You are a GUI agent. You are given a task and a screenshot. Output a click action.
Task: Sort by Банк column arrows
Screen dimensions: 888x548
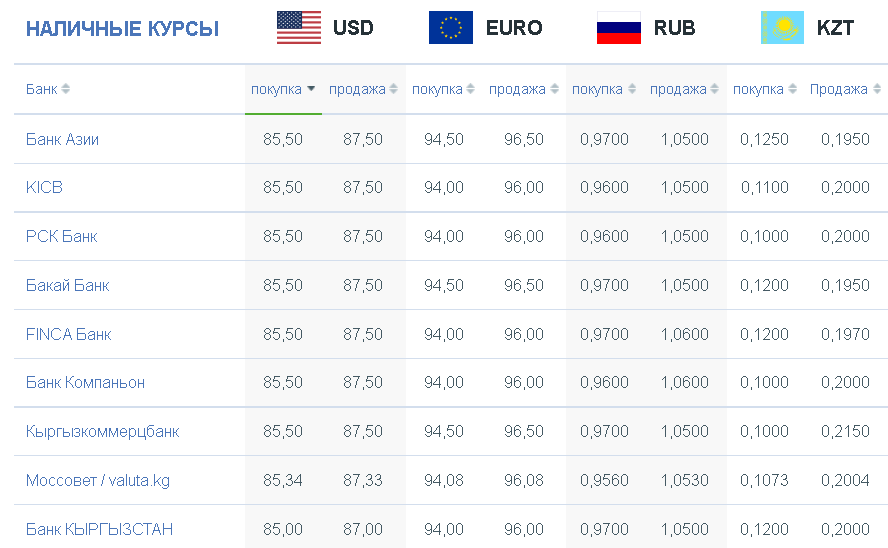(65, 89)
